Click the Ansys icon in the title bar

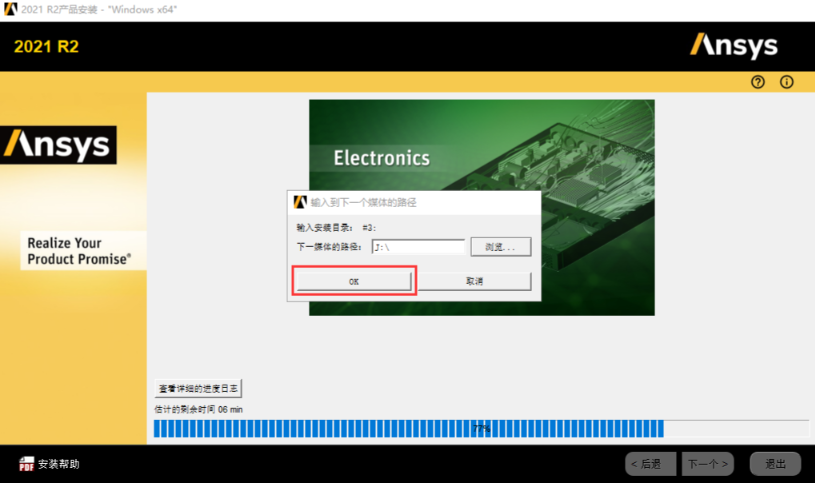coord(10,9)
